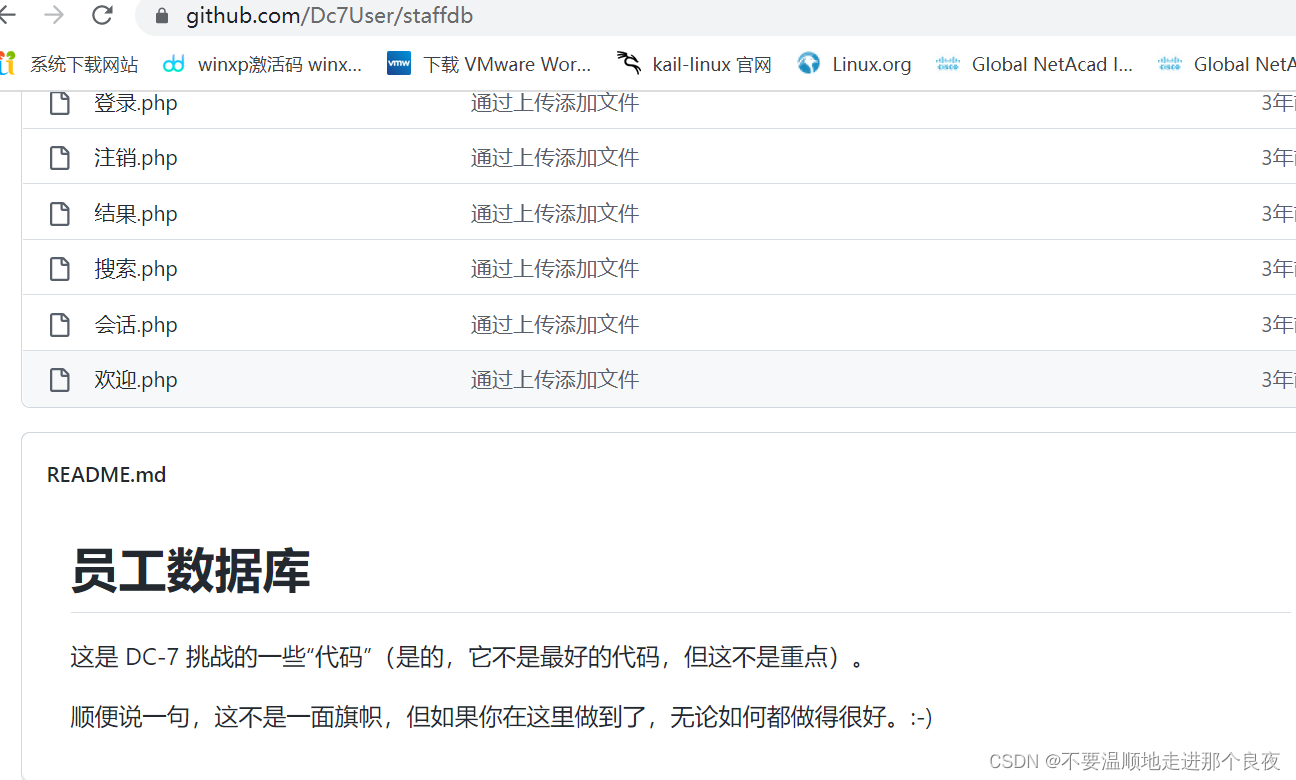Click the VMware bookmark favicon

coord(399,64)
